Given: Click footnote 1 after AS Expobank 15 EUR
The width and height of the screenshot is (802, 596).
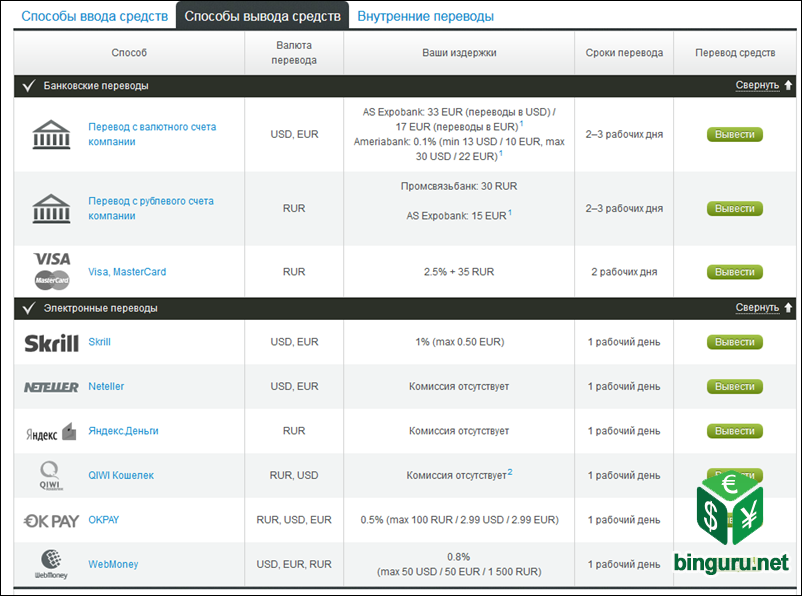Looking at the screenshot, I should pyautogui.click(x=510, y=212).
